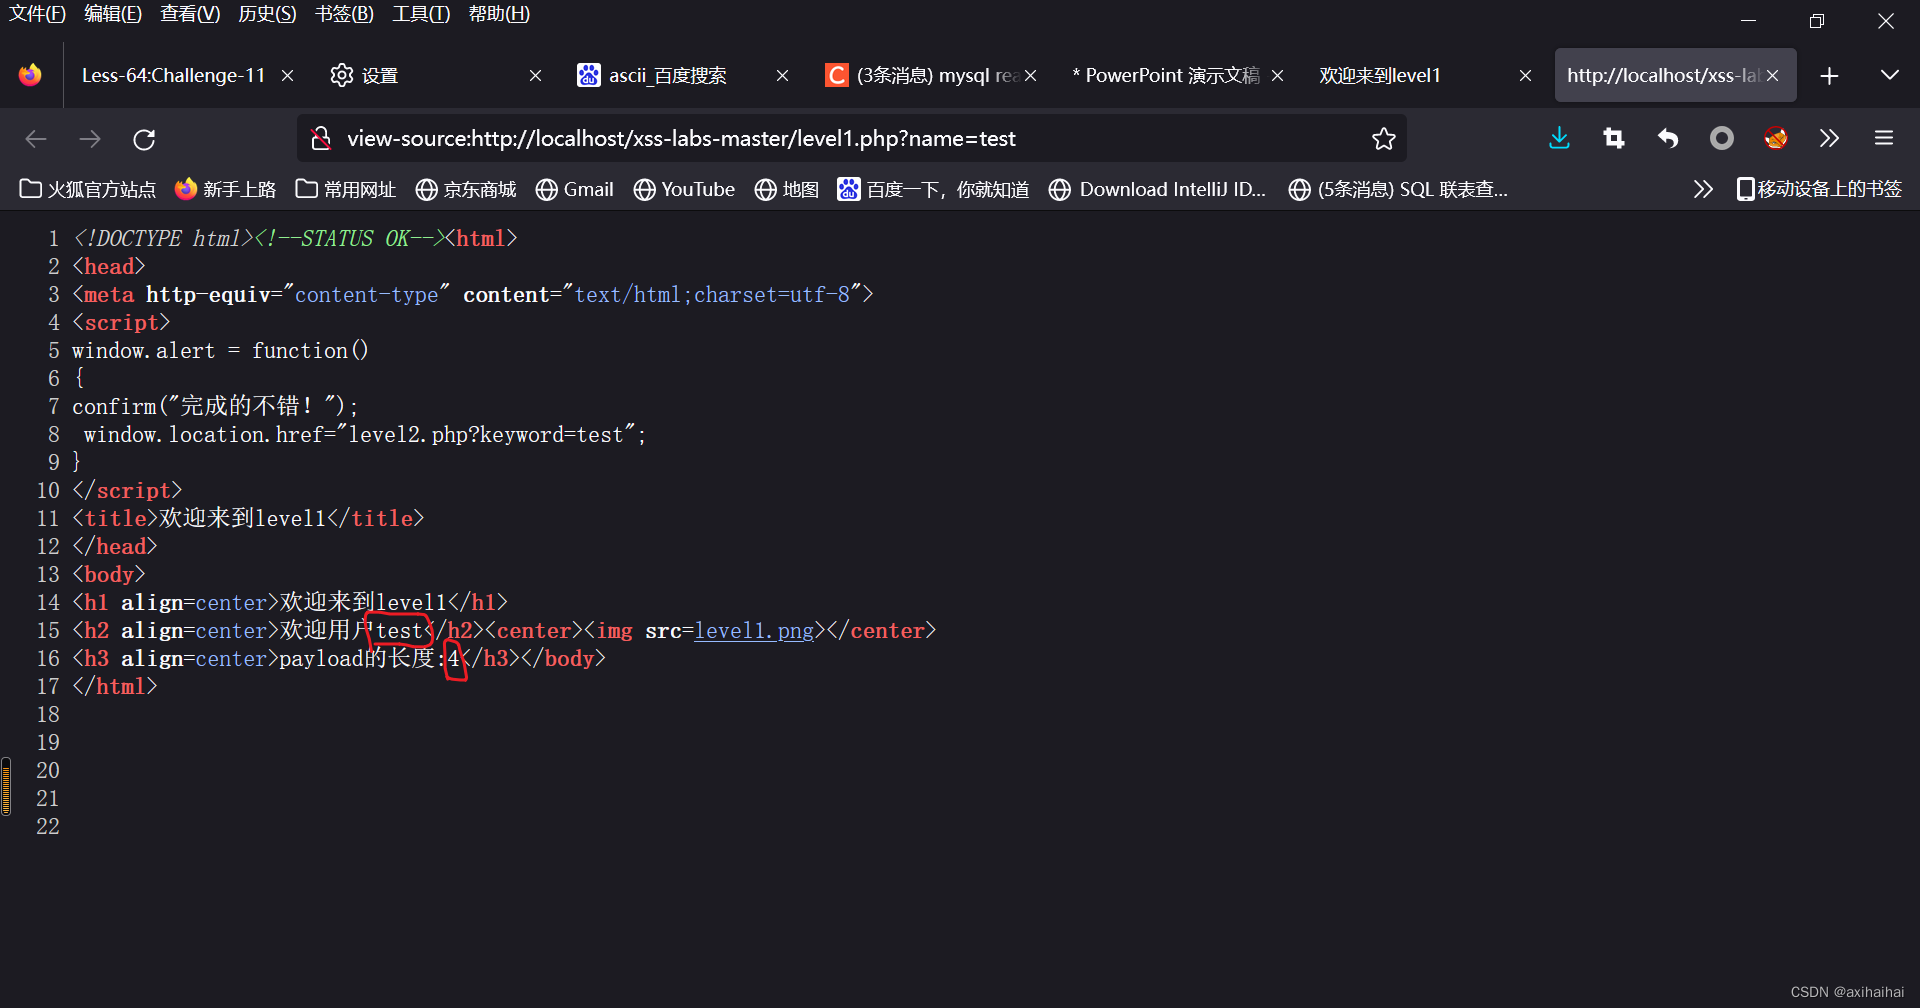Take a screenshot with the screenshot tool icon

point(1613,139)
